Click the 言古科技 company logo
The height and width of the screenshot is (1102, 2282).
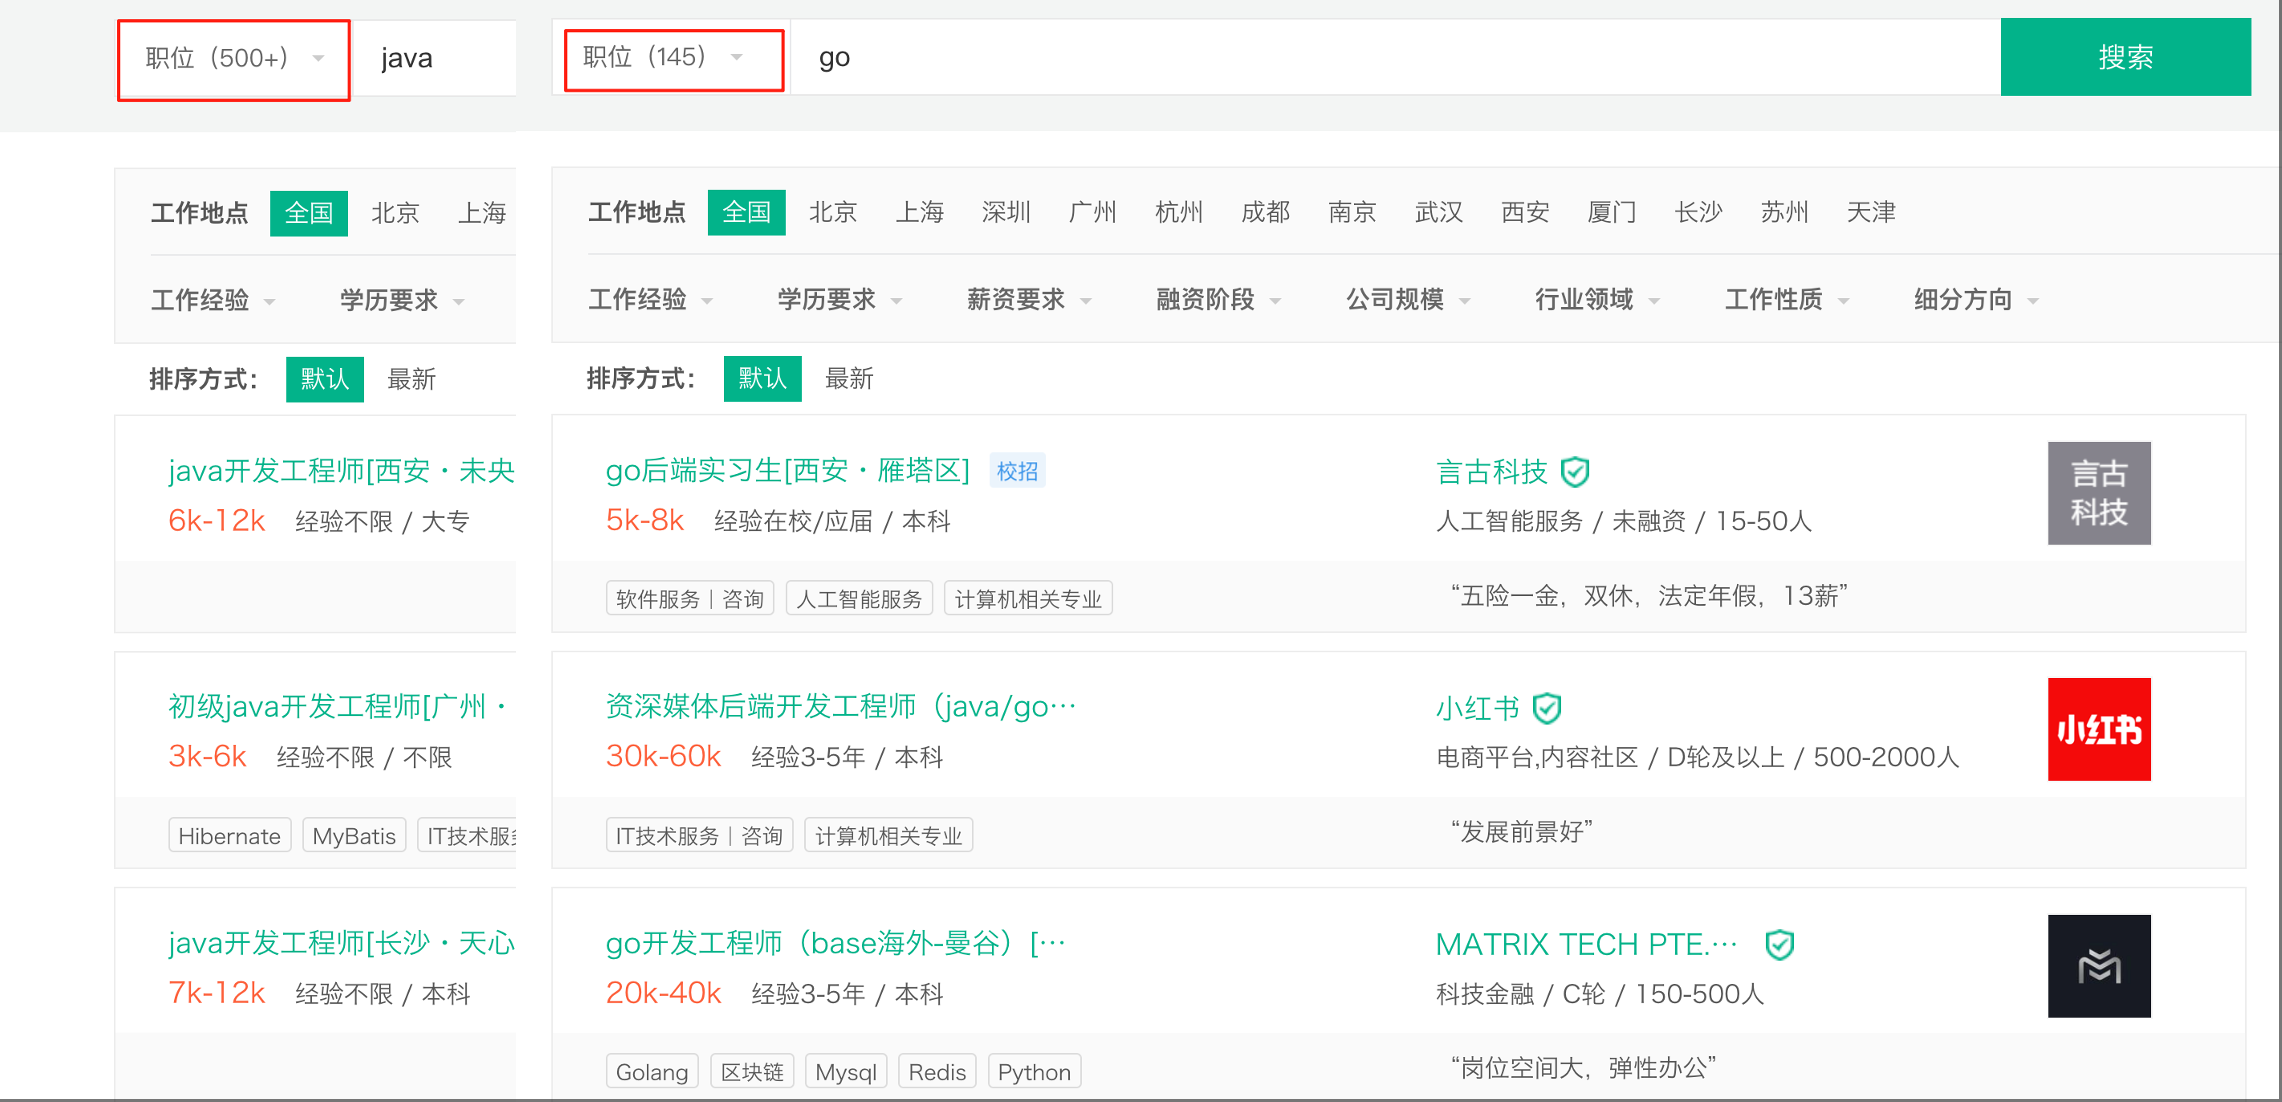point(2098,493)
